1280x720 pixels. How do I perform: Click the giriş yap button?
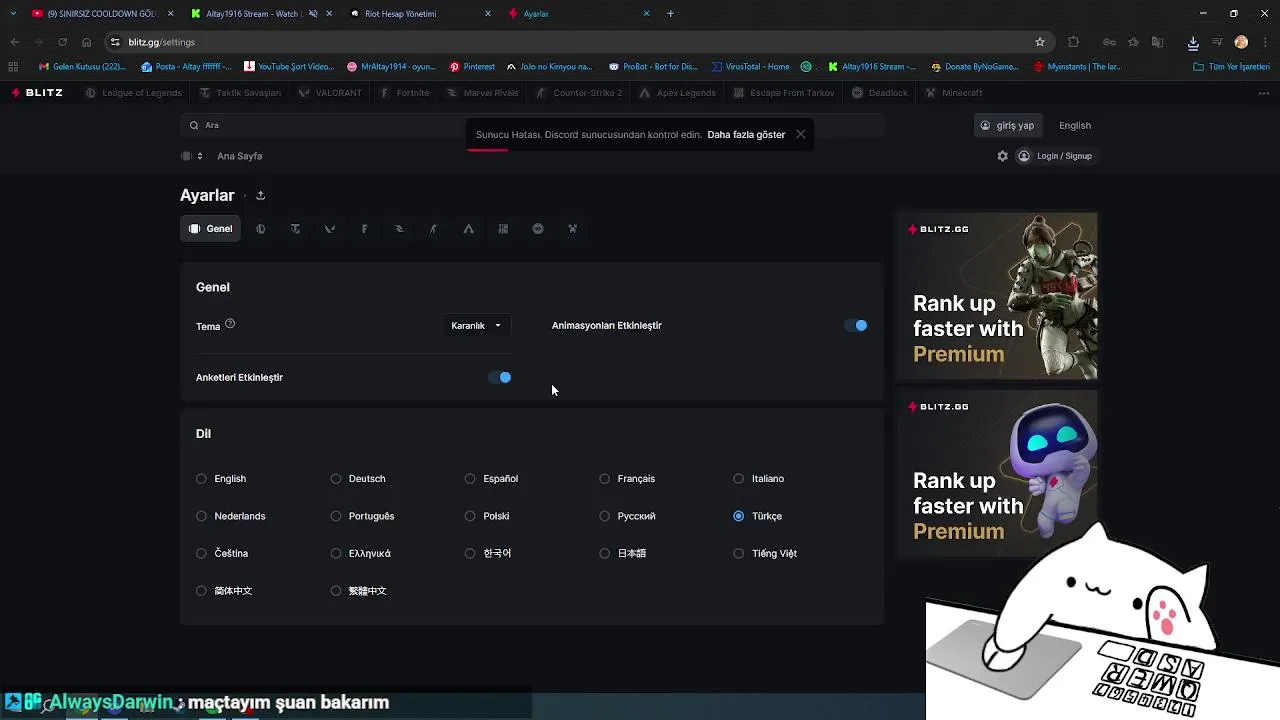tap(1007, 125)
